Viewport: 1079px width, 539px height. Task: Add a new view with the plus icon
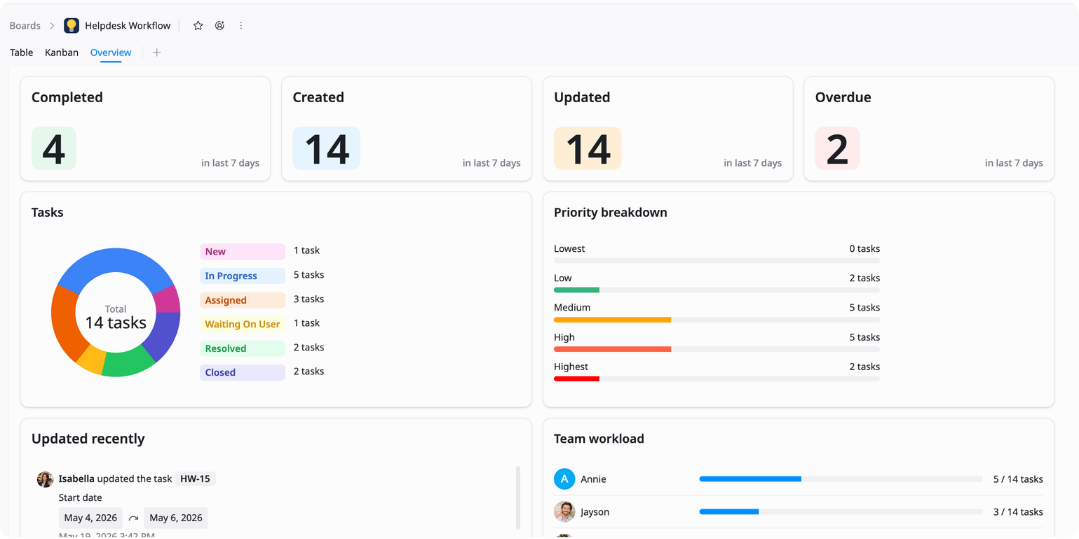pyautogui.click(x=157, y=52)
